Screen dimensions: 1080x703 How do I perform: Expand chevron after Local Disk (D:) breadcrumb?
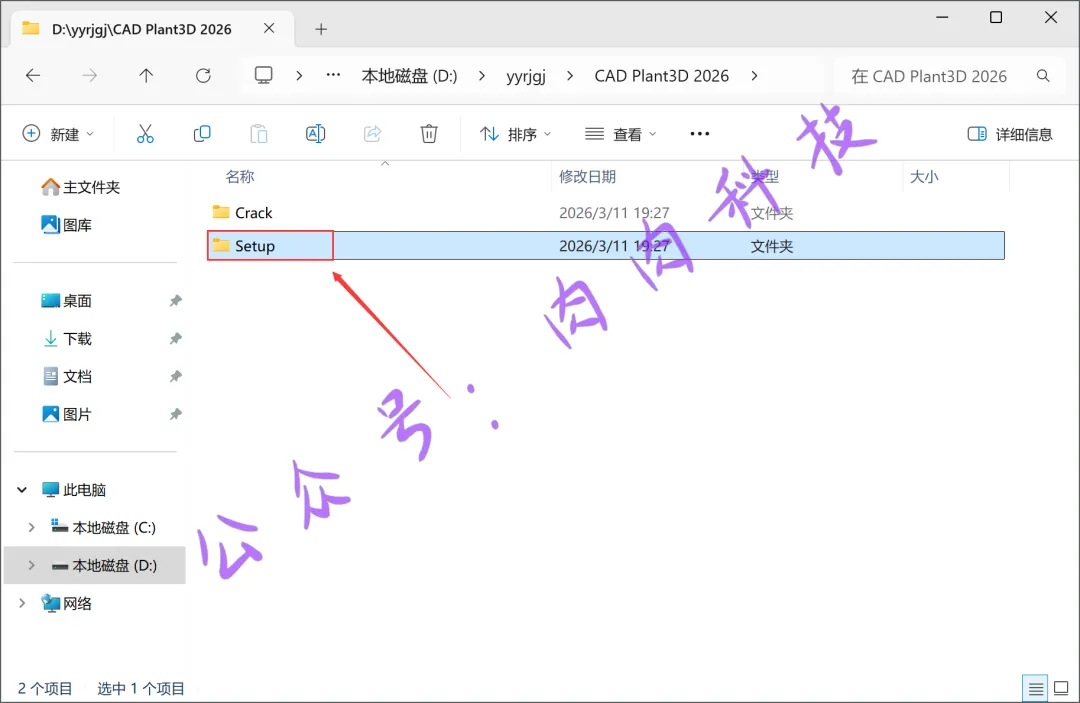pos(481,76)
